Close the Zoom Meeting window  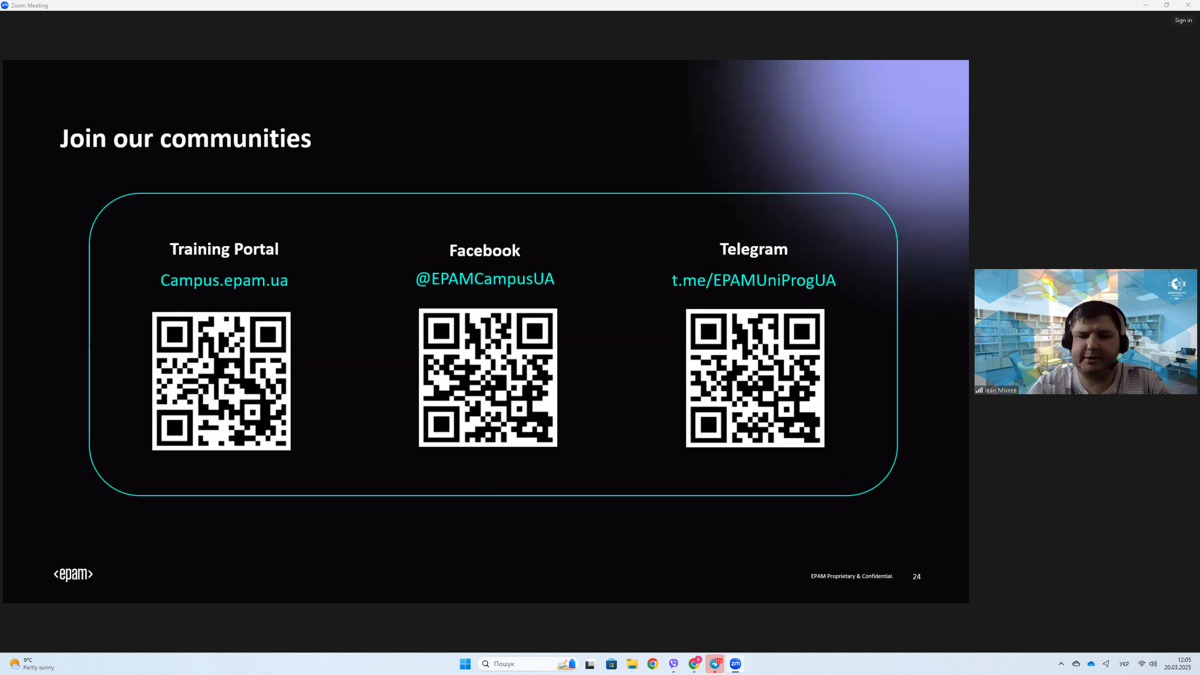(1188, 5)
